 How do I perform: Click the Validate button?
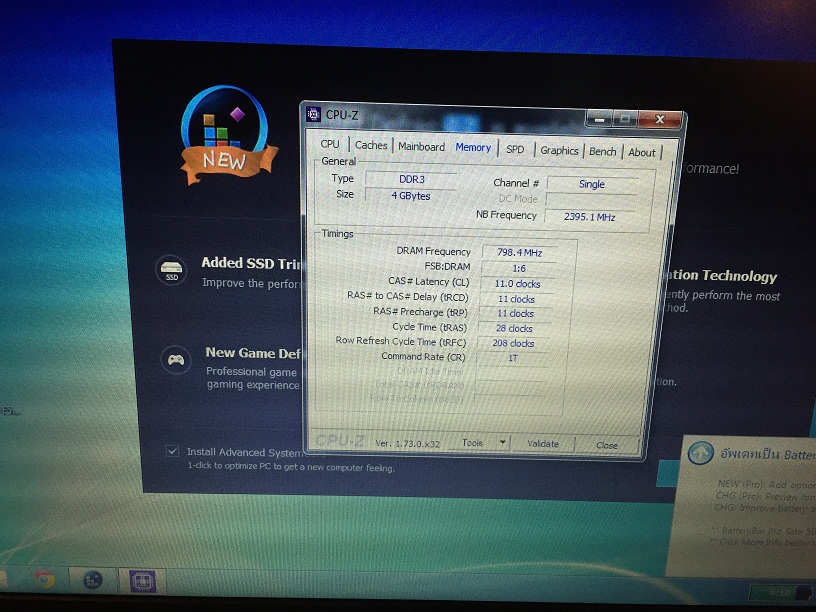543,444
